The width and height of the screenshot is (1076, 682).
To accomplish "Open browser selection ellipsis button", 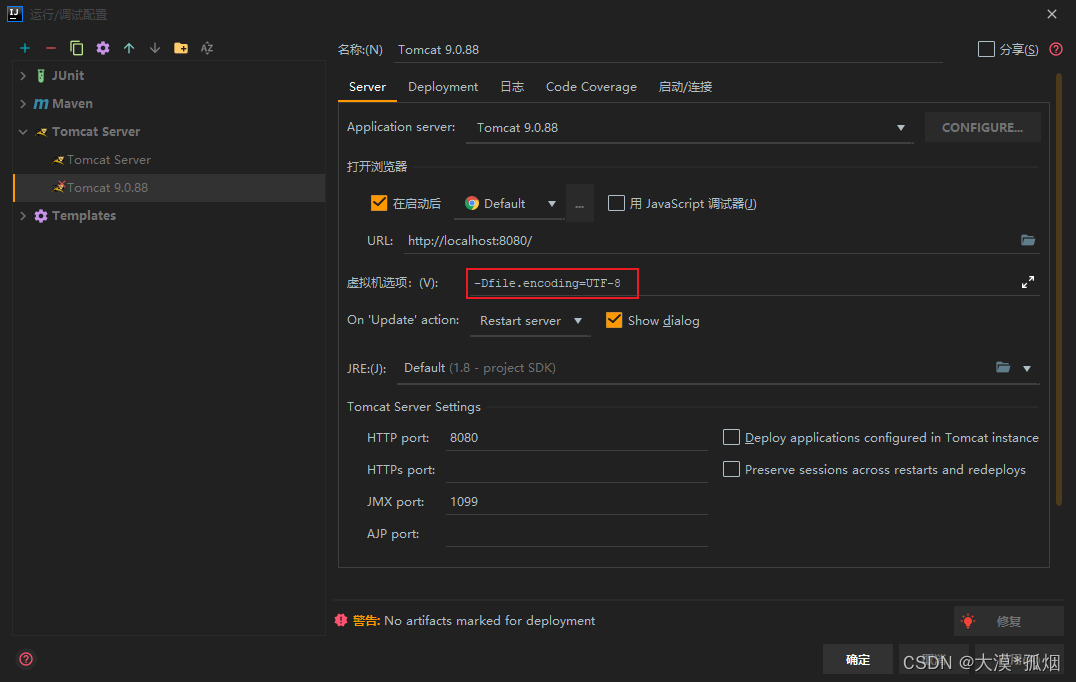I will (580, 204).
